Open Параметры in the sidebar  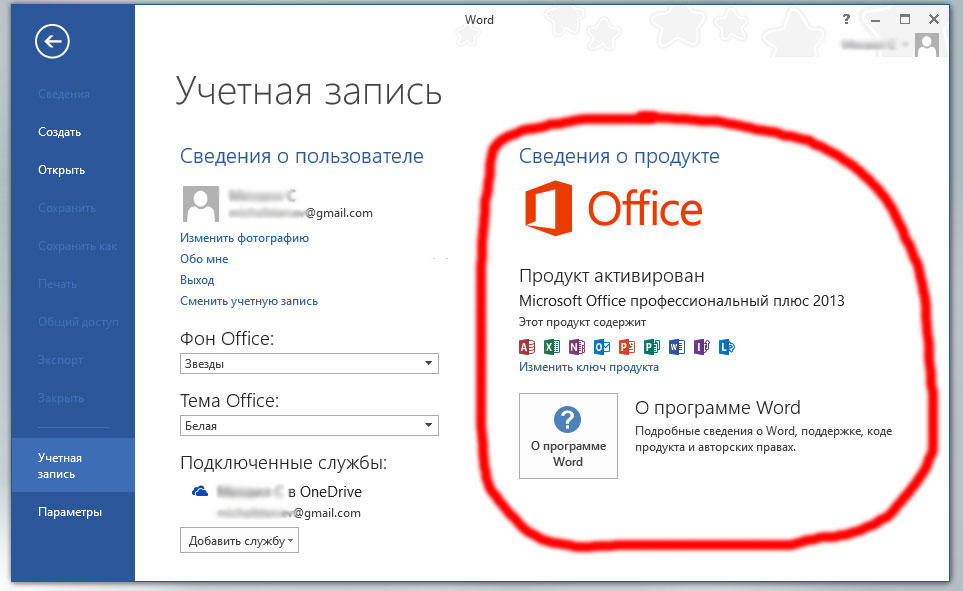click(x=70, y=512)
